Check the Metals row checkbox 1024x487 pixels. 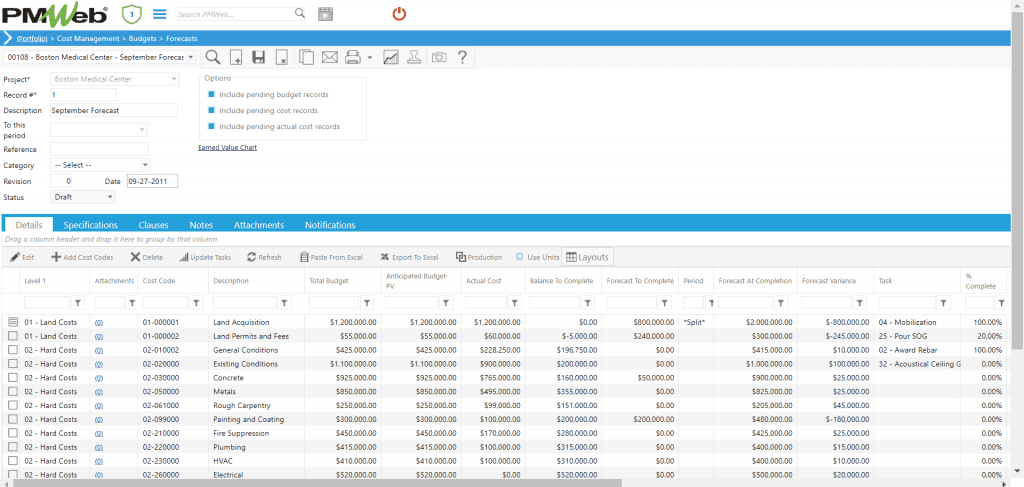(12, 391)
